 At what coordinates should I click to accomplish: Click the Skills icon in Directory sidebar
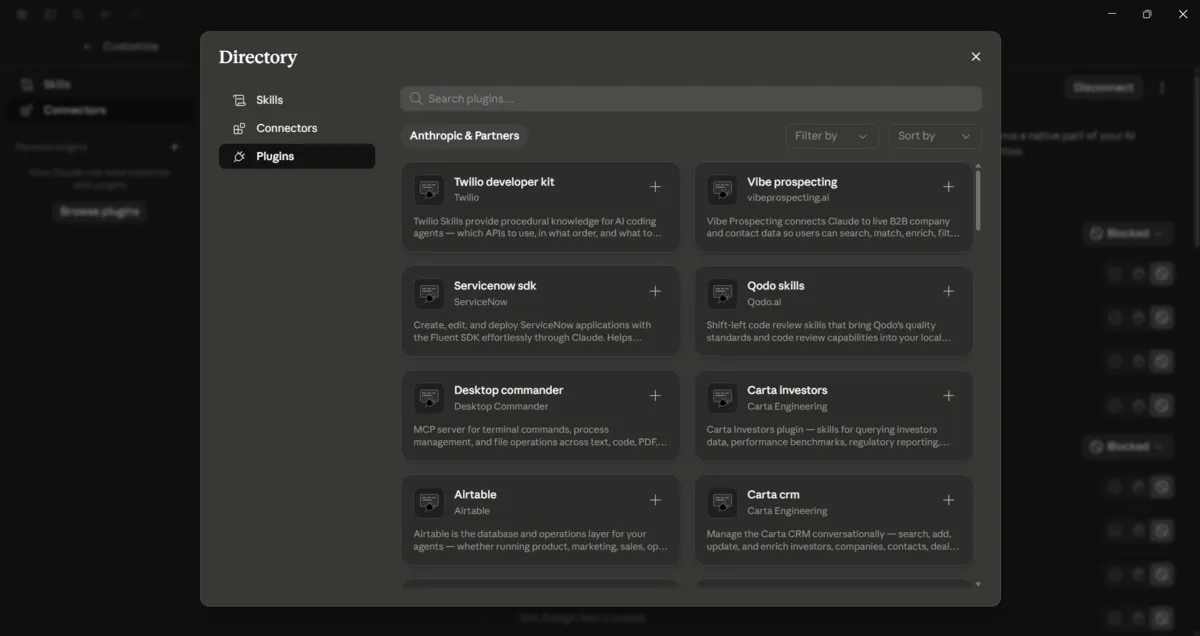pos(239,100)
